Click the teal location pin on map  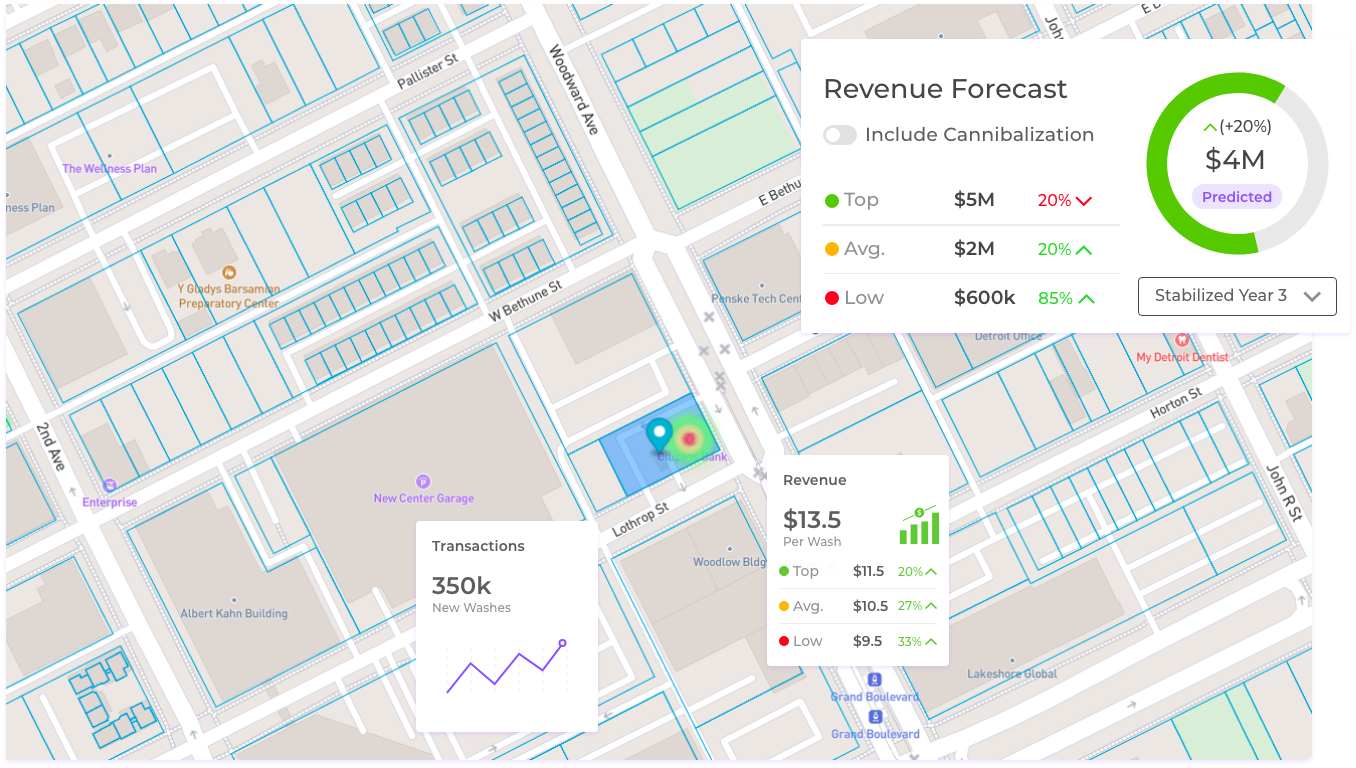(x=659, y=437)
